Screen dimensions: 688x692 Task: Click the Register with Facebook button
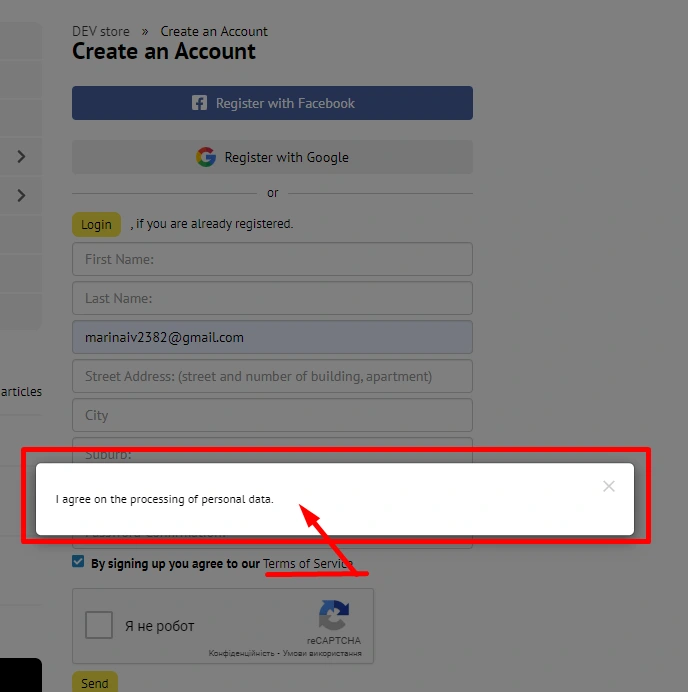pyautogui.click(x=272, y=103)
